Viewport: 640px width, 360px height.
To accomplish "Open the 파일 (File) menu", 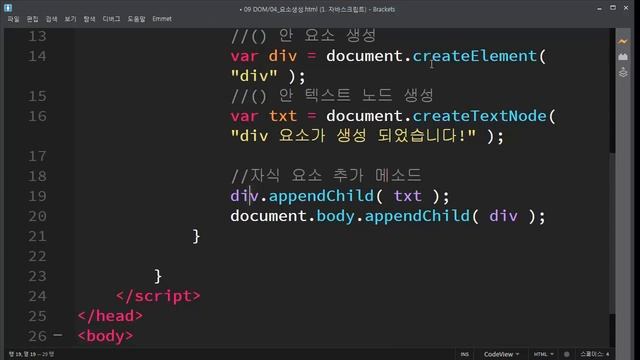I will [x=13, y=19].
